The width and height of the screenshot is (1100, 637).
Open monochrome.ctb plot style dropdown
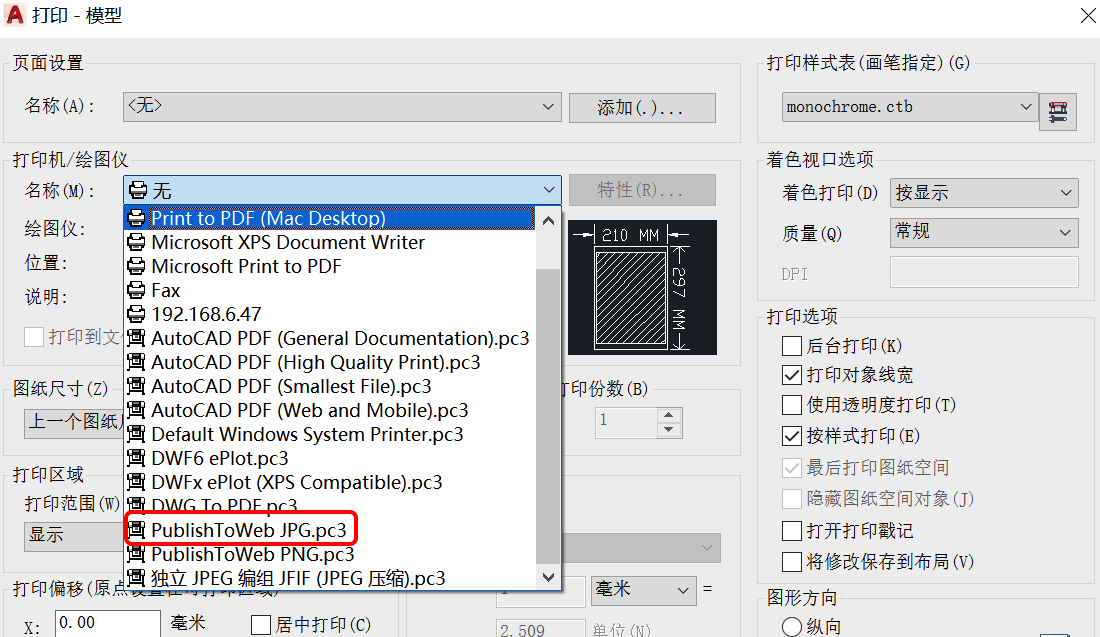point(910,107)
